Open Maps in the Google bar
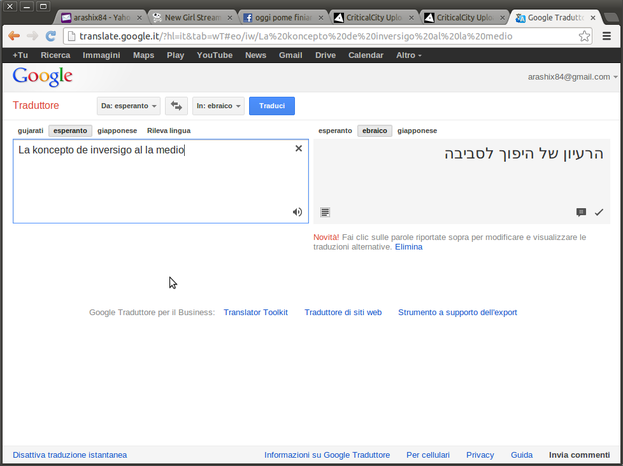The image size is (623, 466). coord(143,55)
